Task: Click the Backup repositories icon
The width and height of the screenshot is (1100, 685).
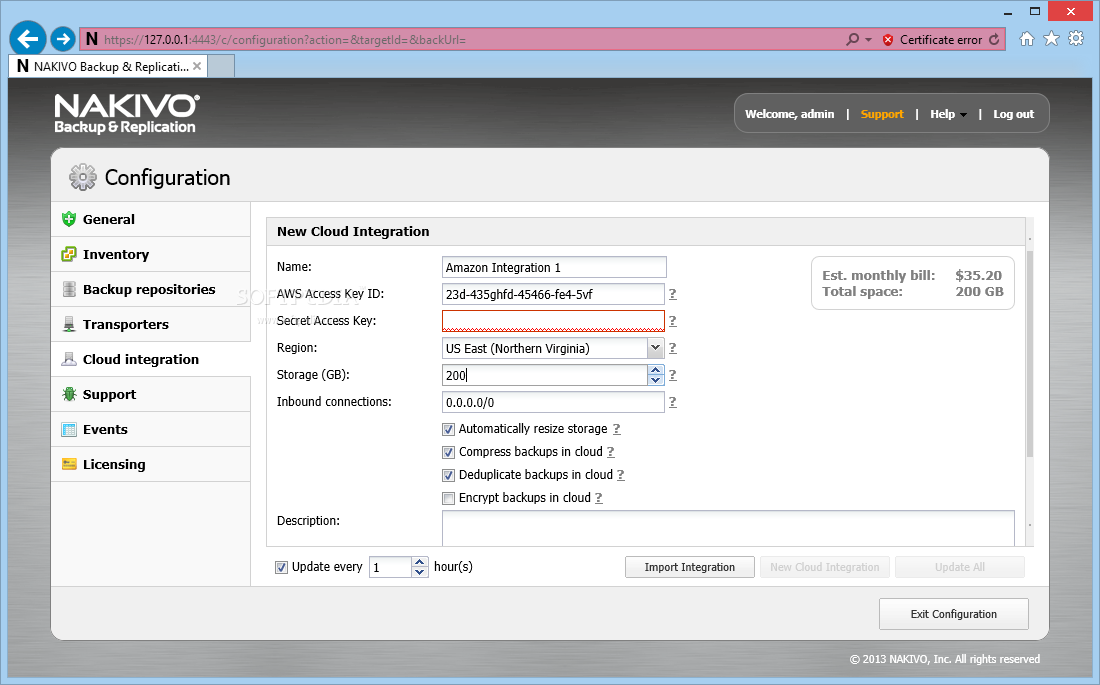Action: click(69, 289)
